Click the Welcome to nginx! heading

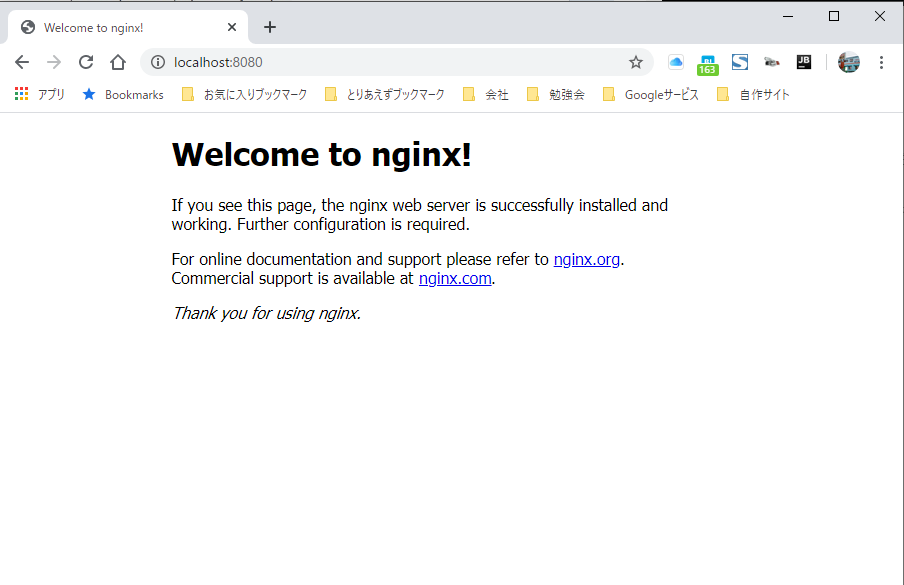point(321,155)
